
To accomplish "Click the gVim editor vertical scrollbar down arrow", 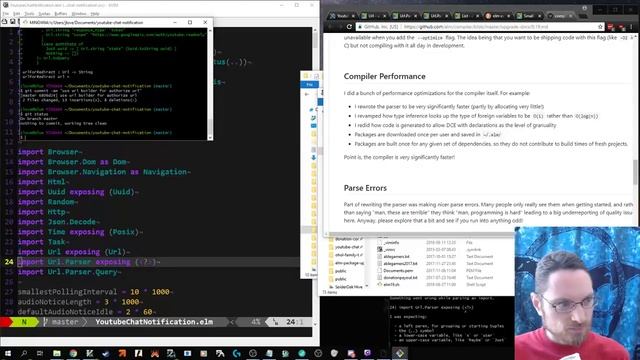I will [x=315, y=324].
